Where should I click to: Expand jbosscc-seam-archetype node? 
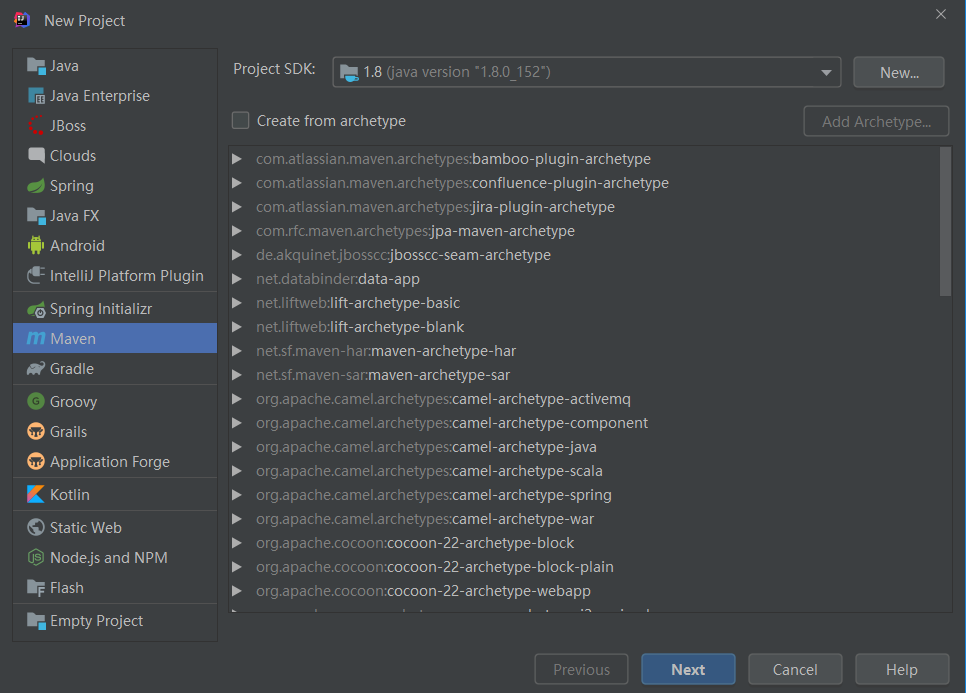237,255
